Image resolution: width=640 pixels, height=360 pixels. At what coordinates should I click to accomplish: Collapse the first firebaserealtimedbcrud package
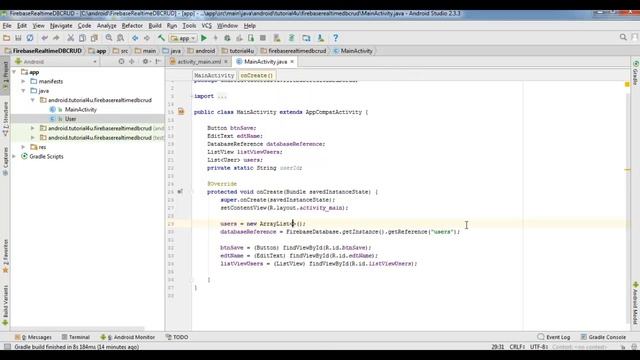(x=33, y=100)
